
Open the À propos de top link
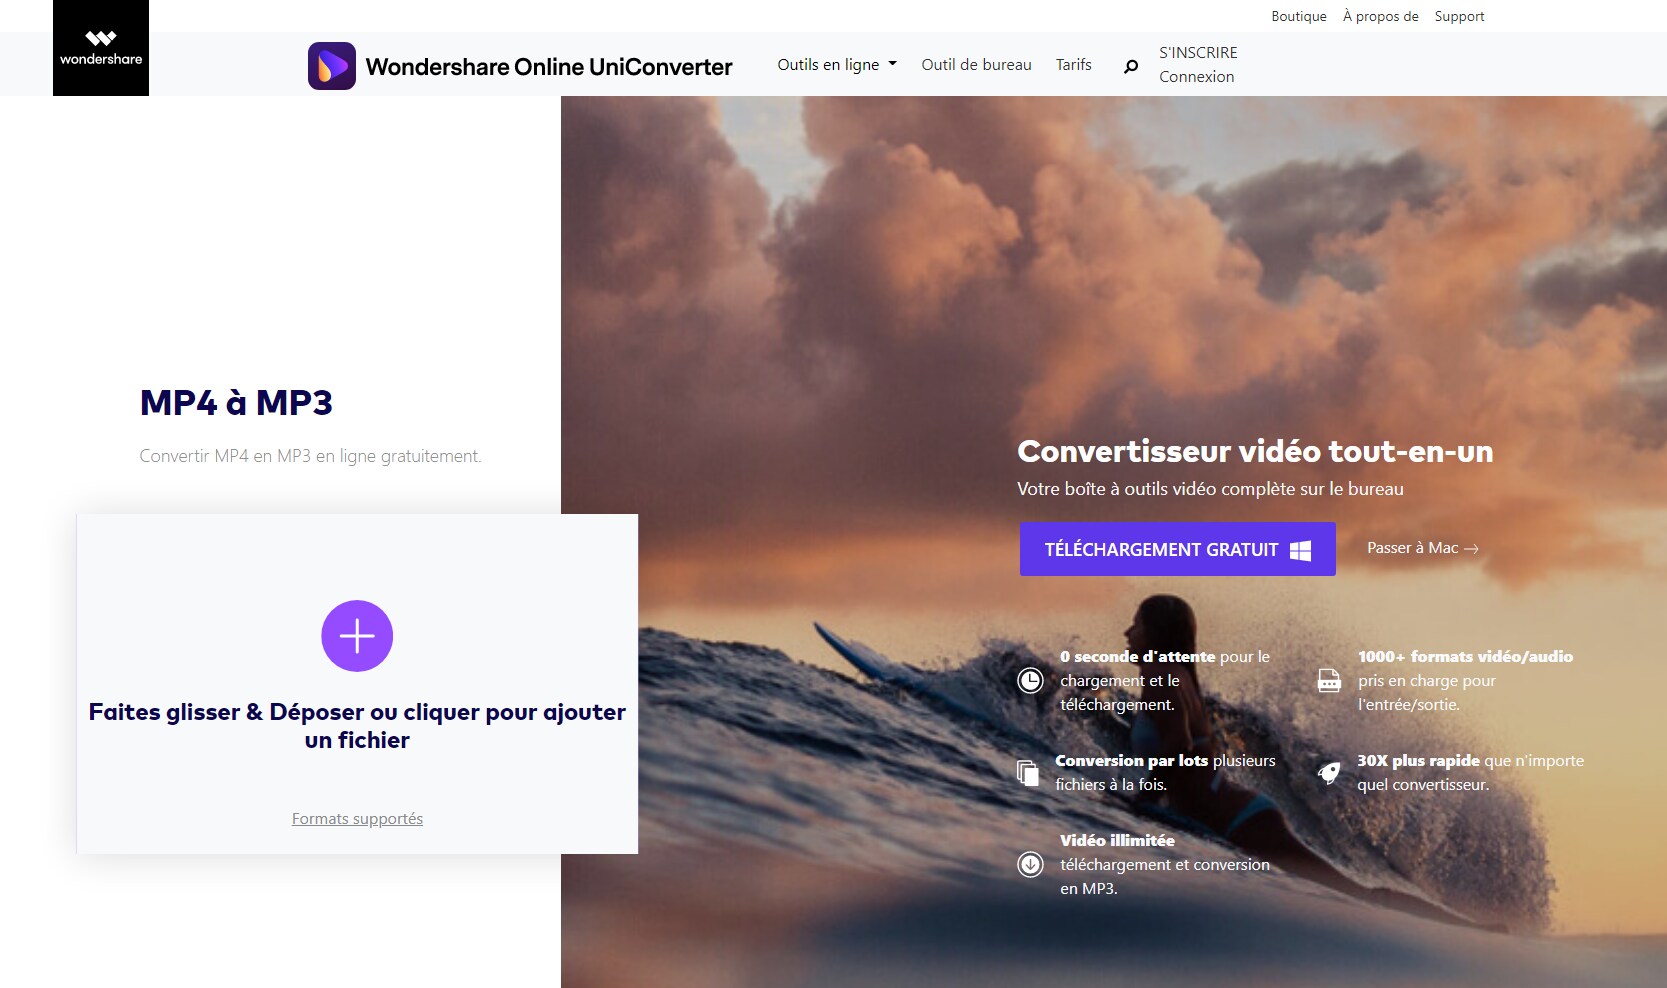(1380, 16)
